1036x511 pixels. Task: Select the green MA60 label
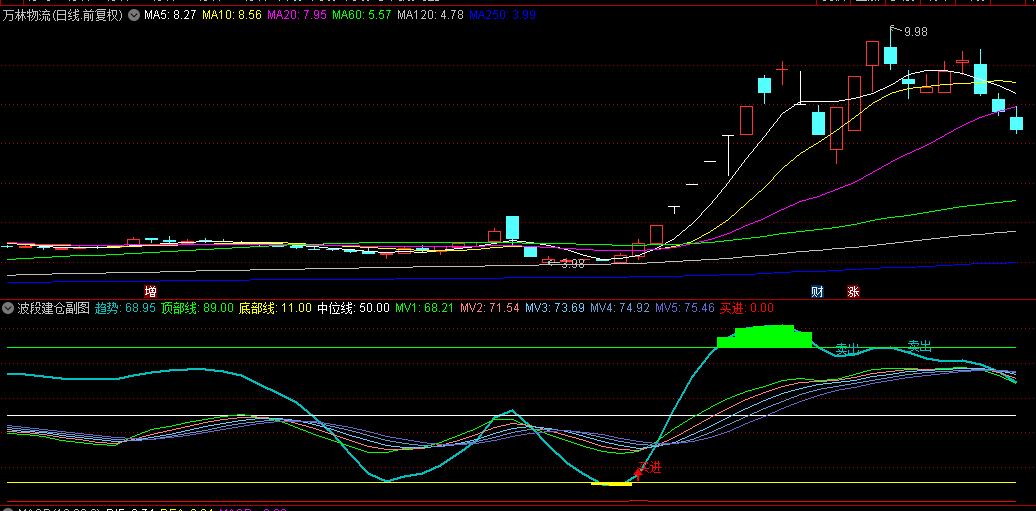click(x=361, y=16)
